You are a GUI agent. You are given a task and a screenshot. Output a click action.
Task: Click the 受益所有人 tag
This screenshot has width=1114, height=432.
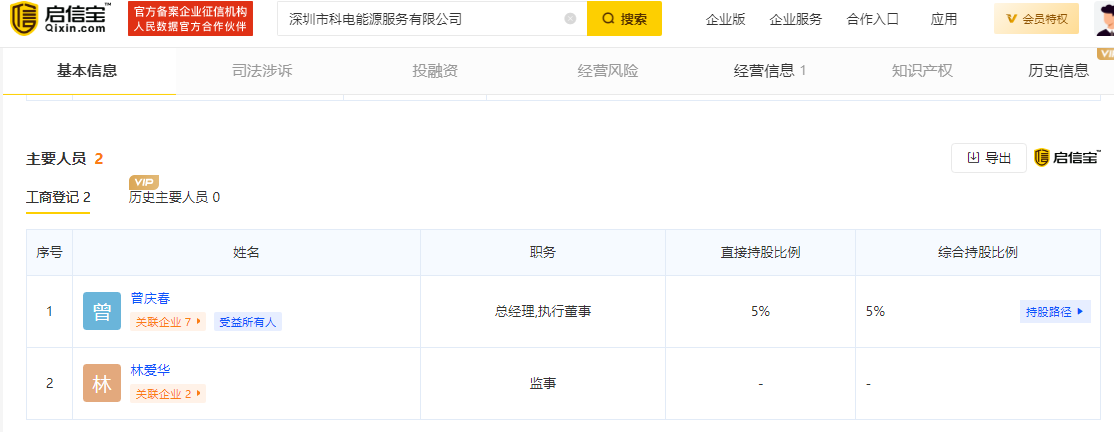[247, 322]
